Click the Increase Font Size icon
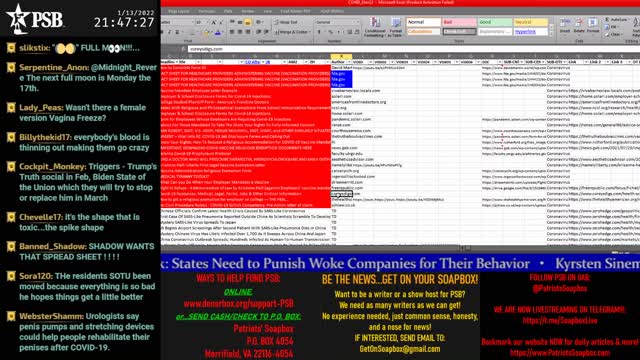640x360 pixels. point(213,22)
